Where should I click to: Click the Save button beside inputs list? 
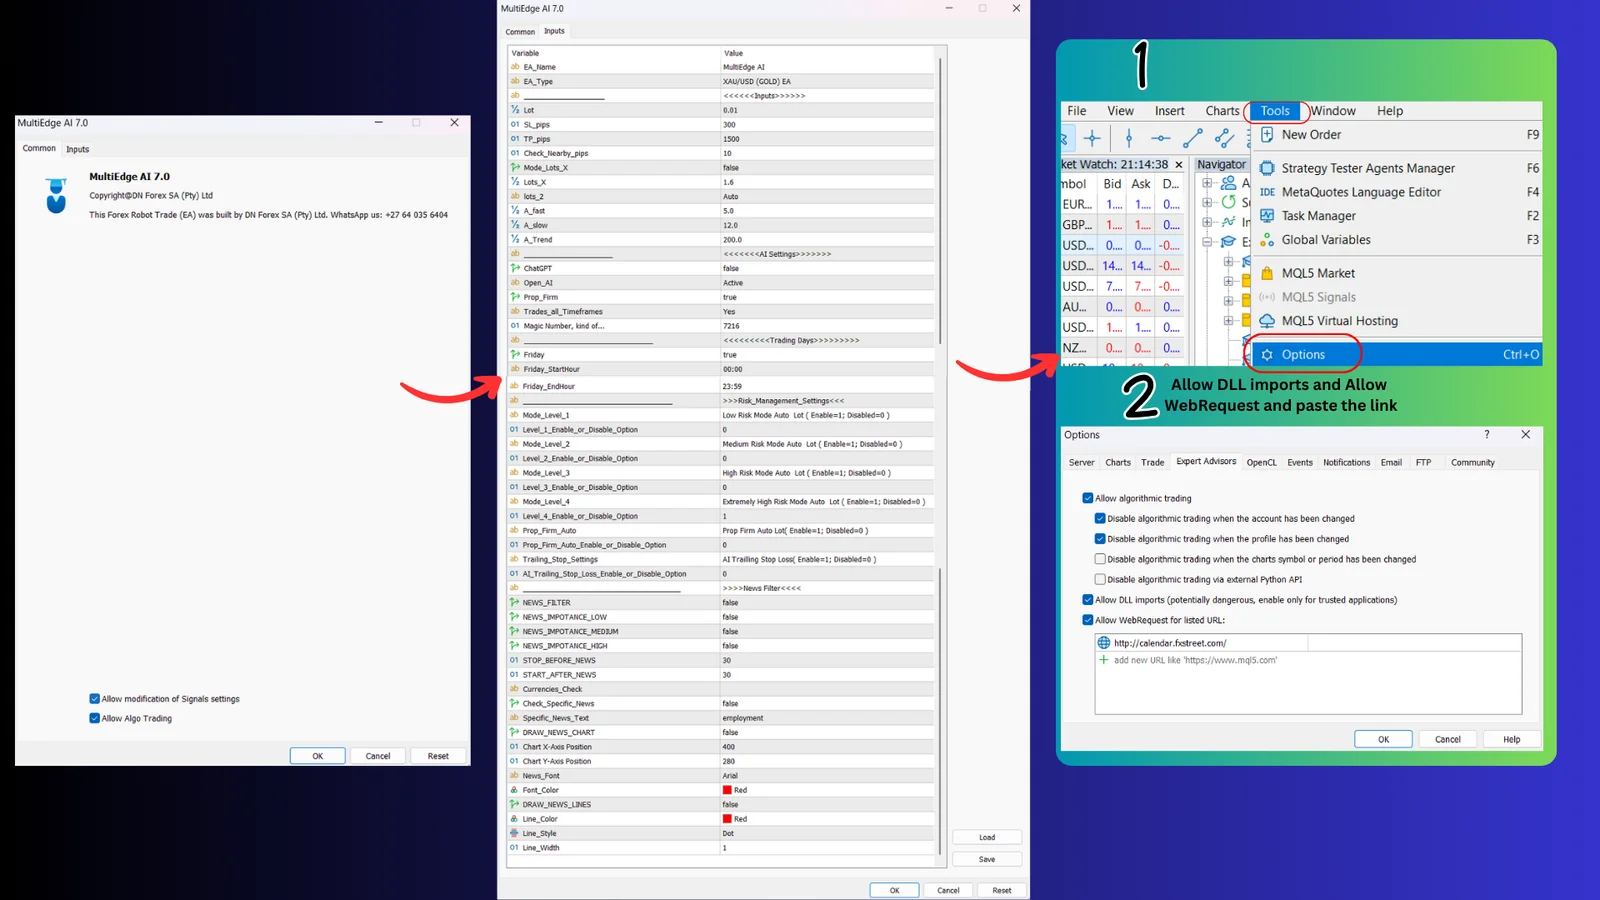[x=986, y=859]
